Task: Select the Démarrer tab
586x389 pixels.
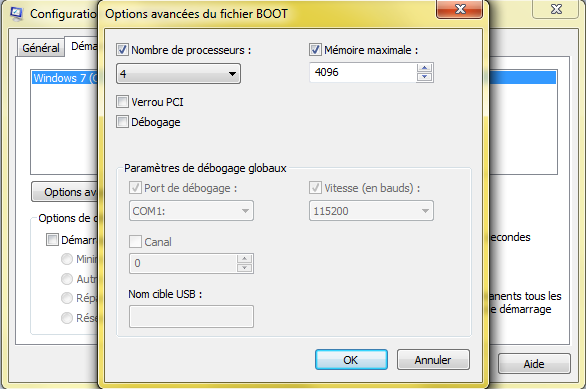Action: tap(83, 46)
